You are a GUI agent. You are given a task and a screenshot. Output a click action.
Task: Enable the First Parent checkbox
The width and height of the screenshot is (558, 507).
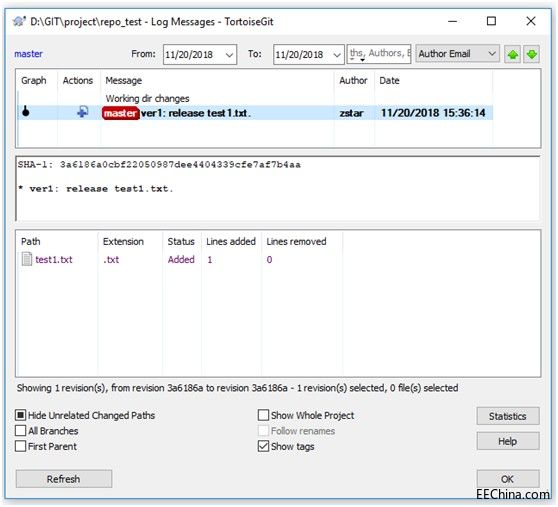coord(21,446)
